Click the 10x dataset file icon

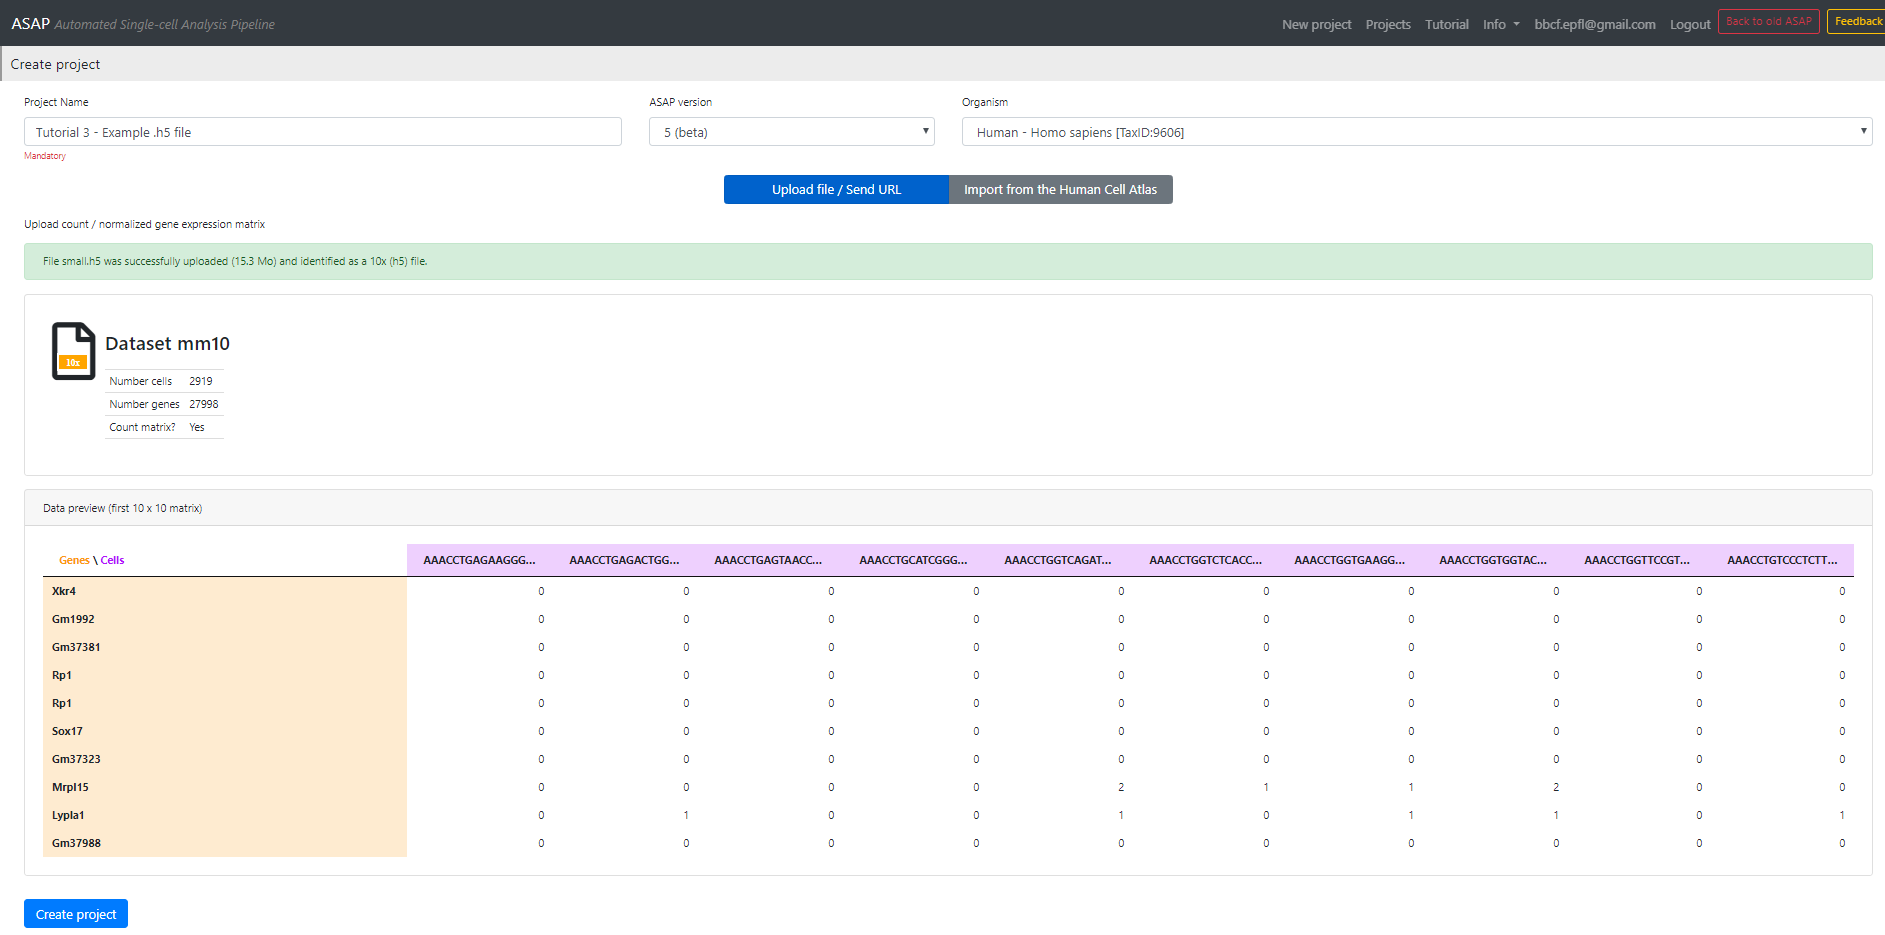(x=73, y=351)
